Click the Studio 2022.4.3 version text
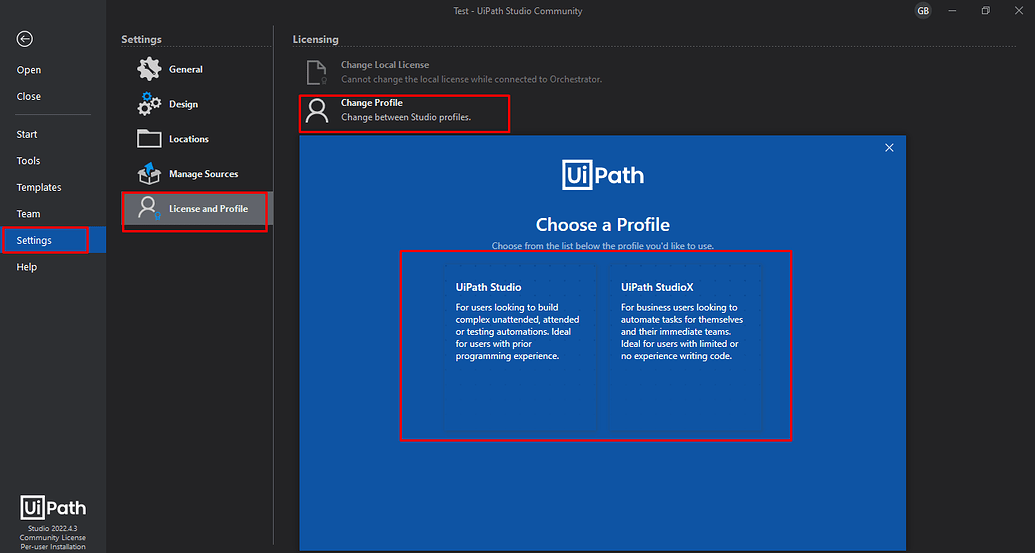Screen dimensions: 1035x553 [53, 529]
